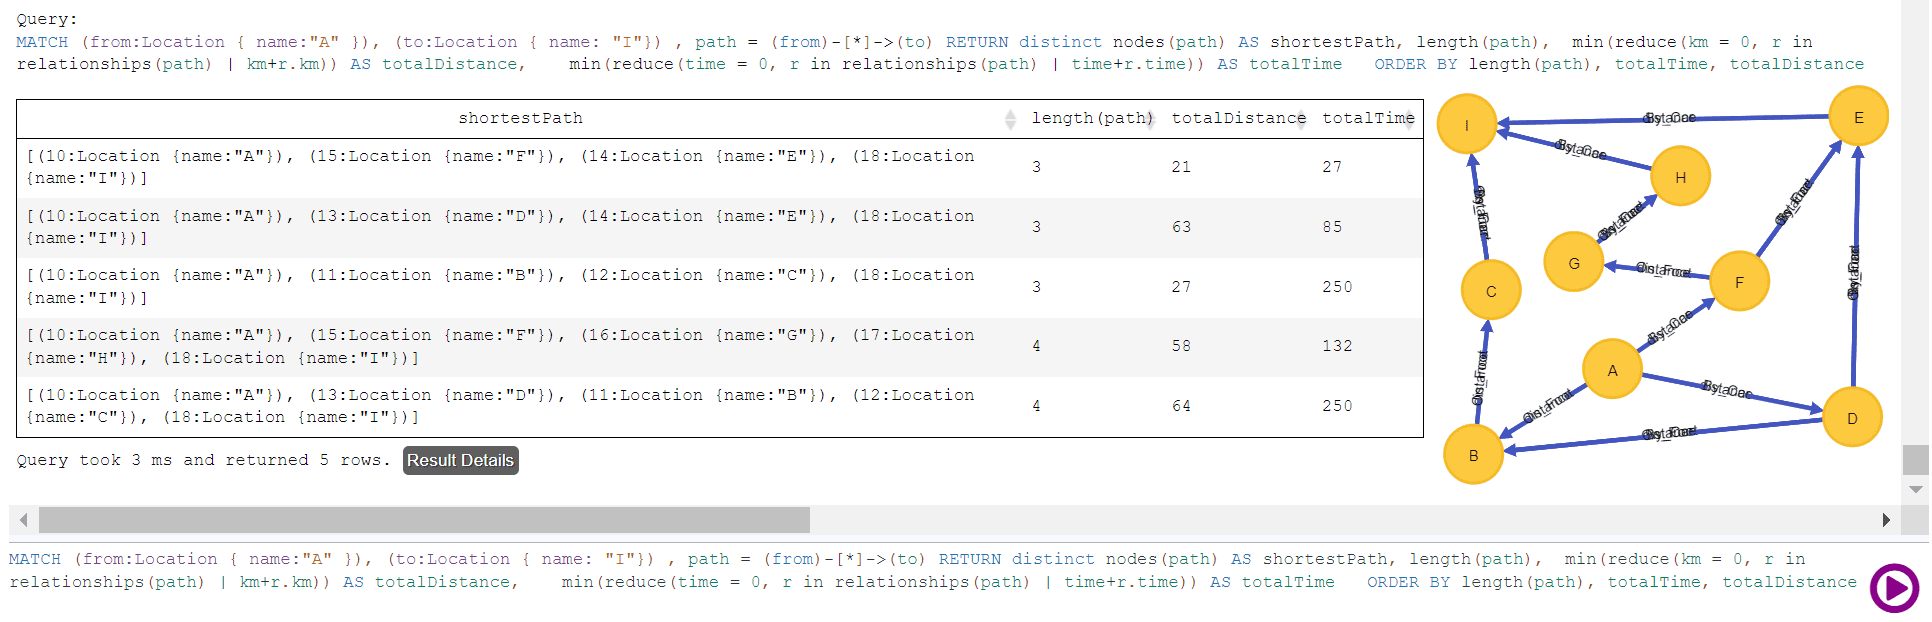
Task: Click graph node C
Action: tap(1490, 291)
